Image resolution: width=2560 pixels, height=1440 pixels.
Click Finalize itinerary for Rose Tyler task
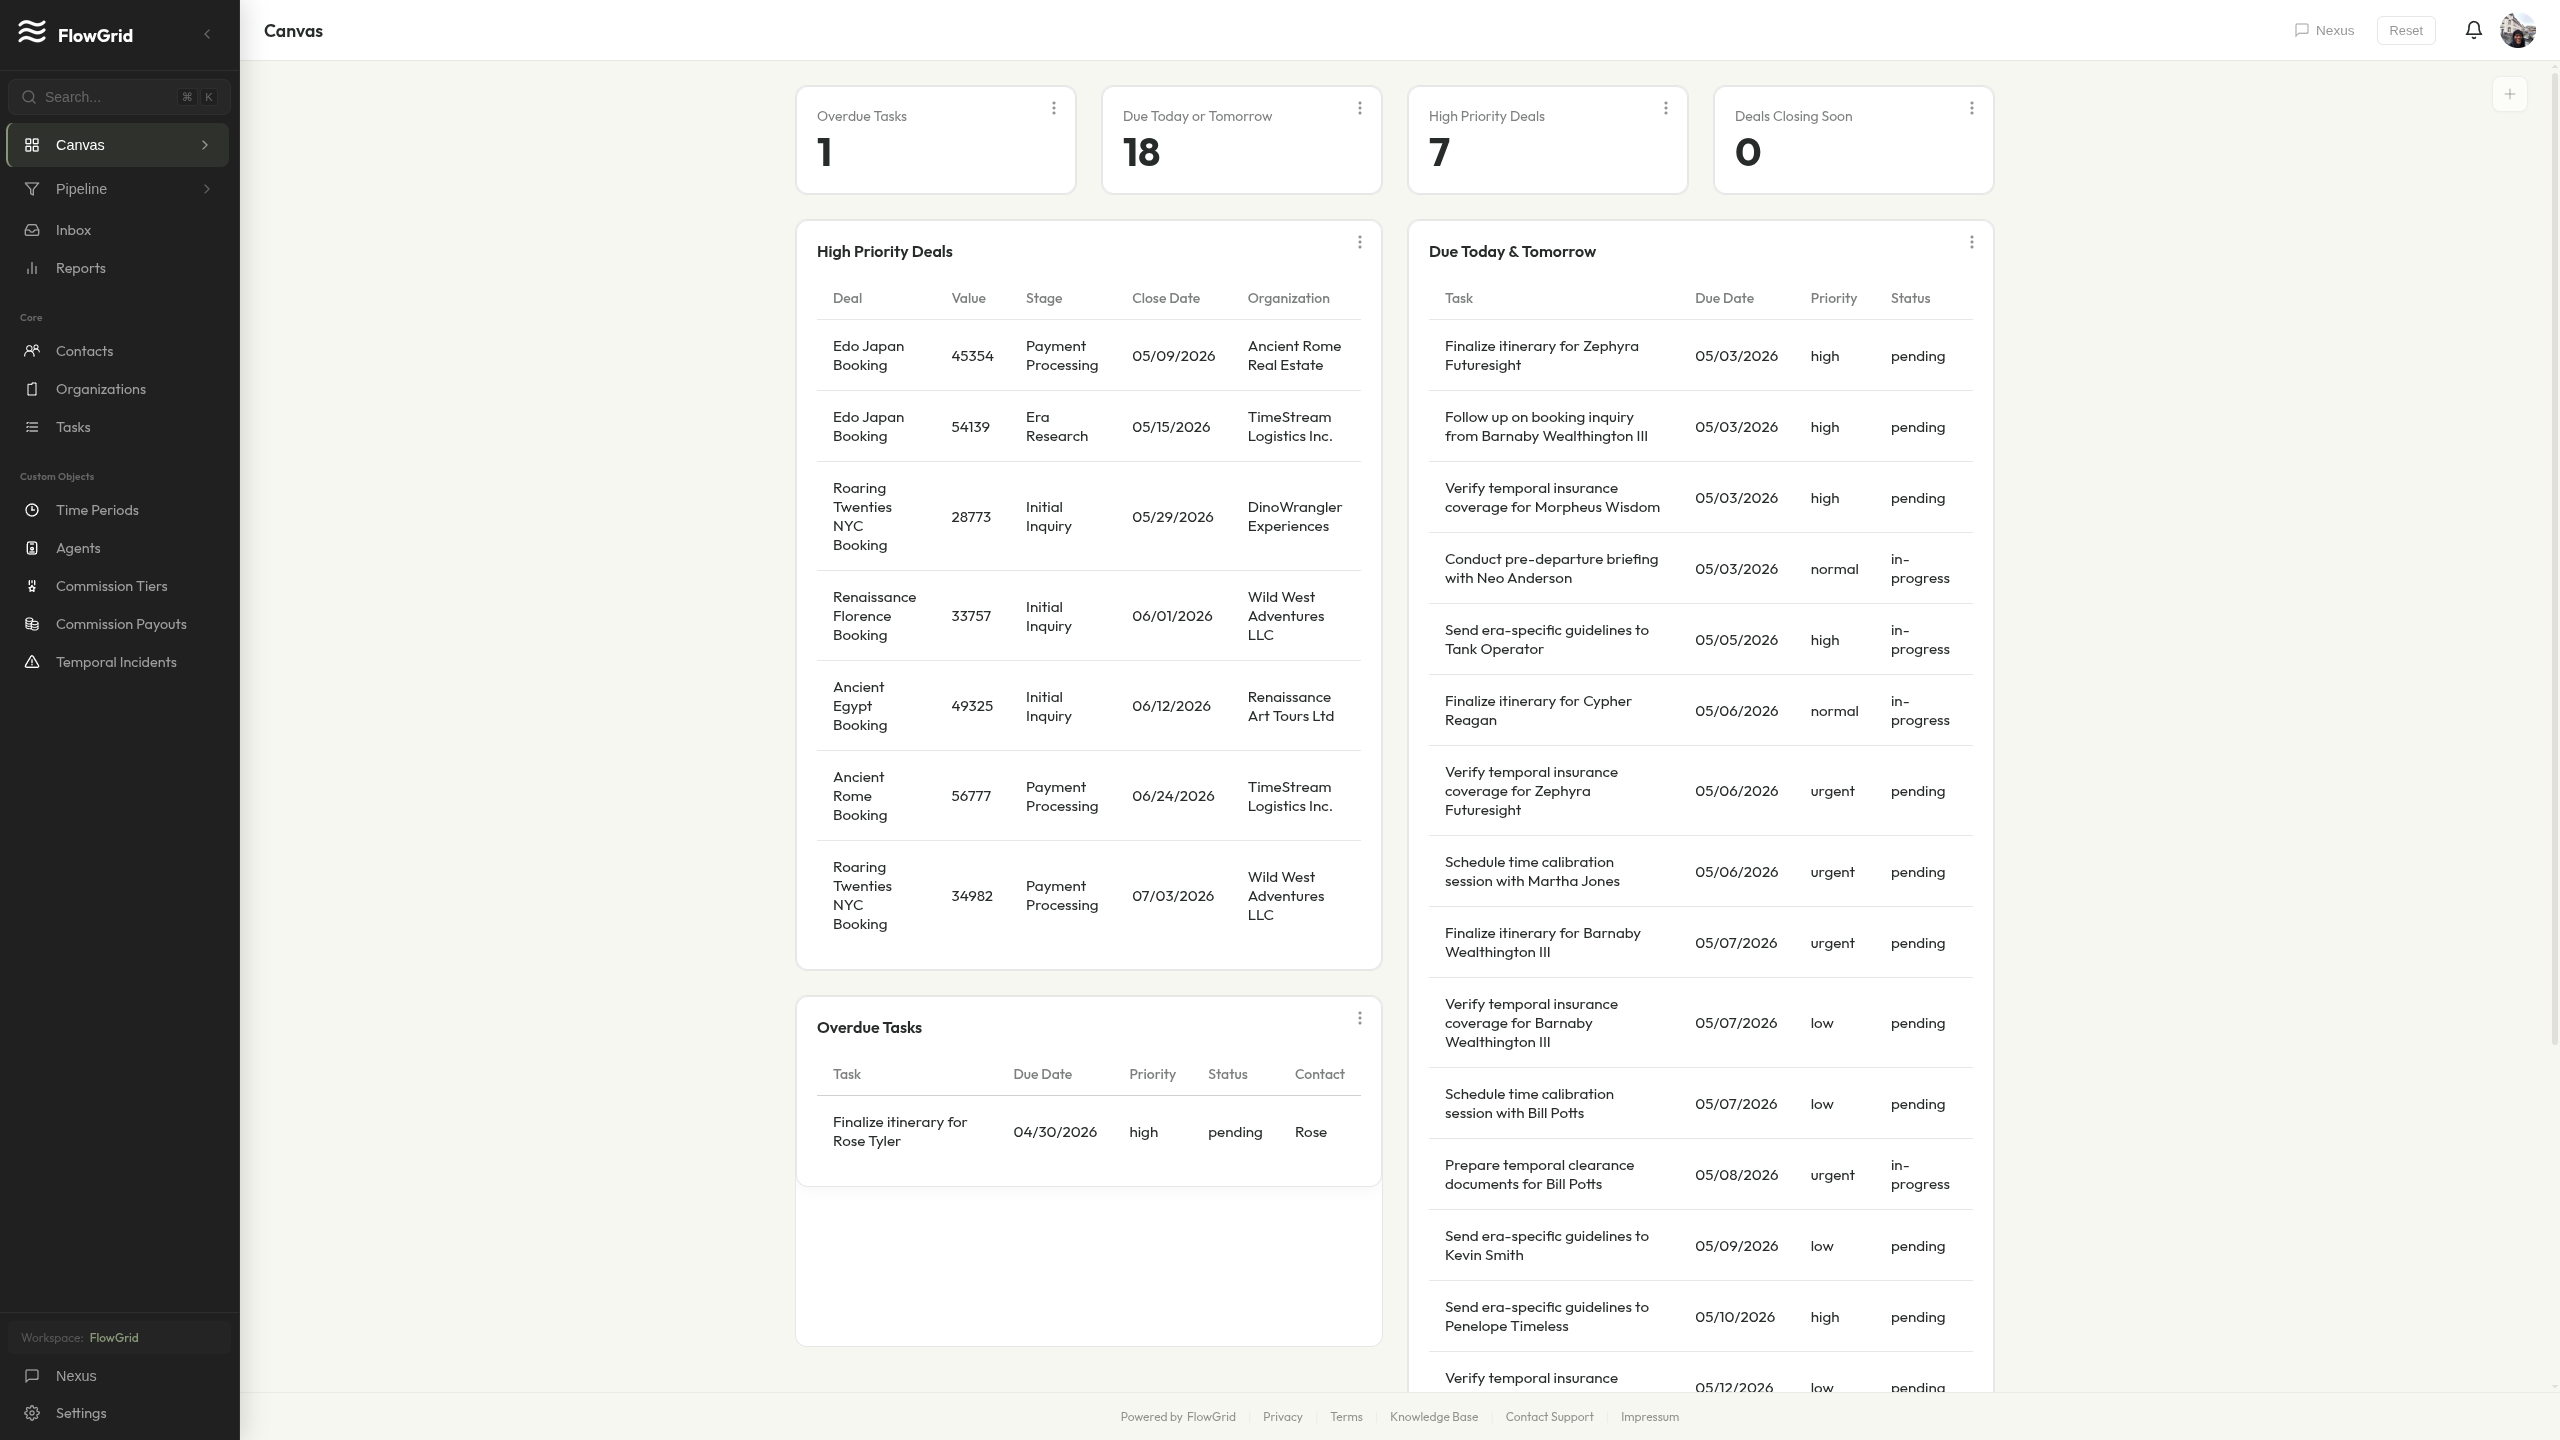click(900, 1132)
